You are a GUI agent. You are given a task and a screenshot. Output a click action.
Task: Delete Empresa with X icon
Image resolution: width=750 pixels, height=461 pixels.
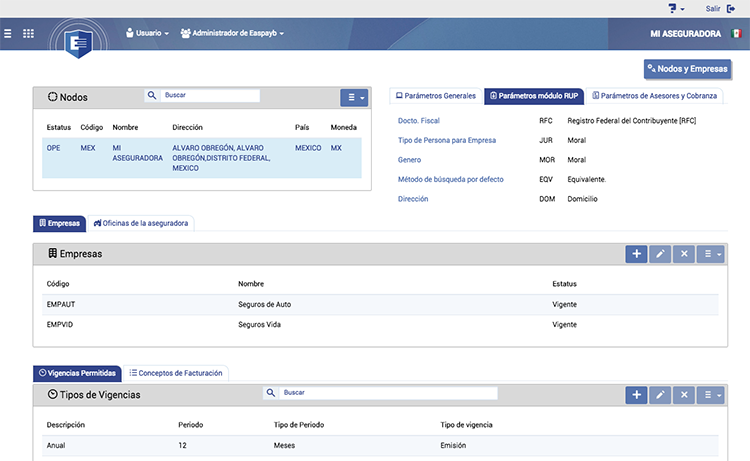point(684,254)
